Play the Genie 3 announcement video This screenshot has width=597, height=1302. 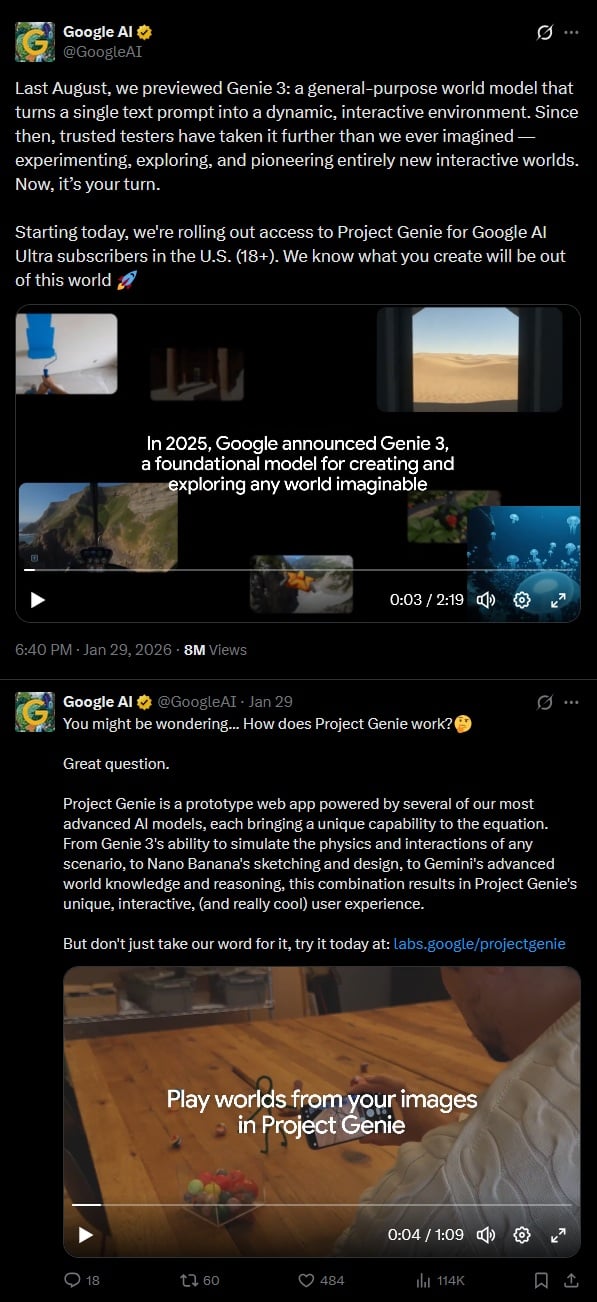(38, 600)
